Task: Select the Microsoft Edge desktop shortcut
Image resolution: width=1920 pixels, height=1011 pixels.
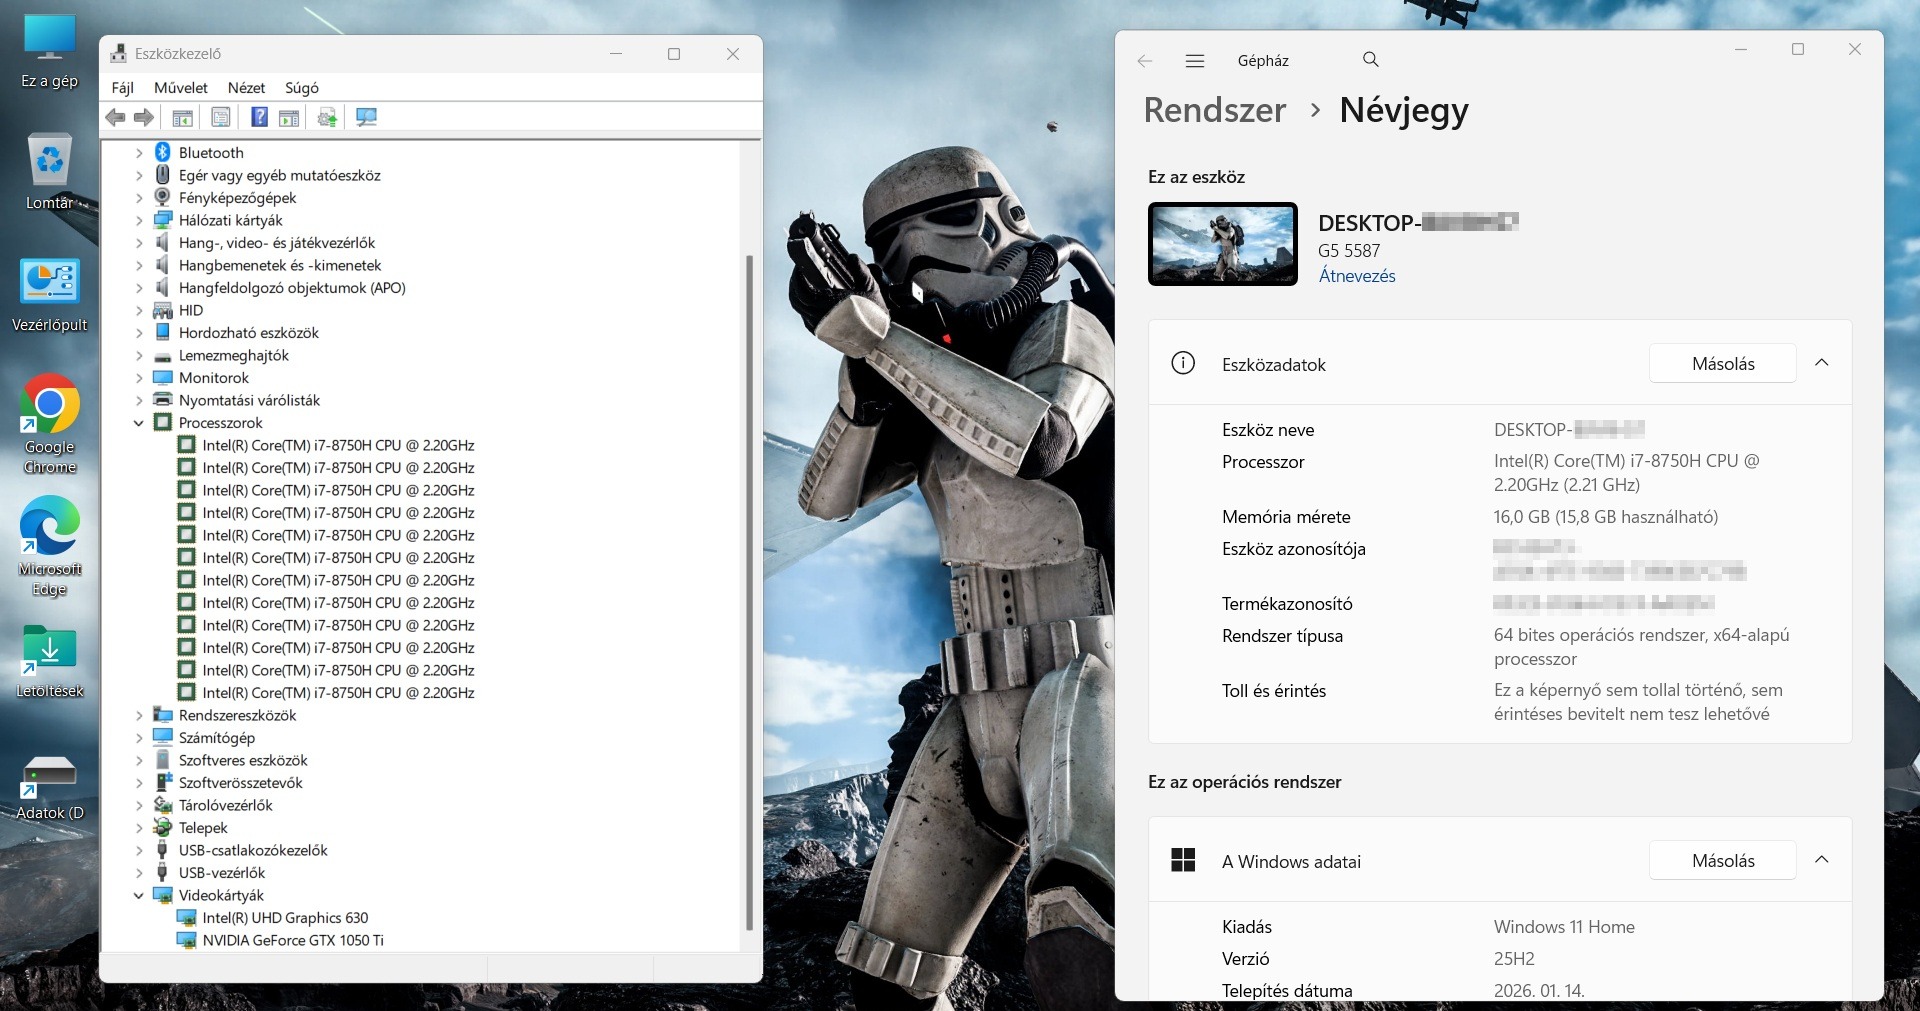Action: [50, 546]
